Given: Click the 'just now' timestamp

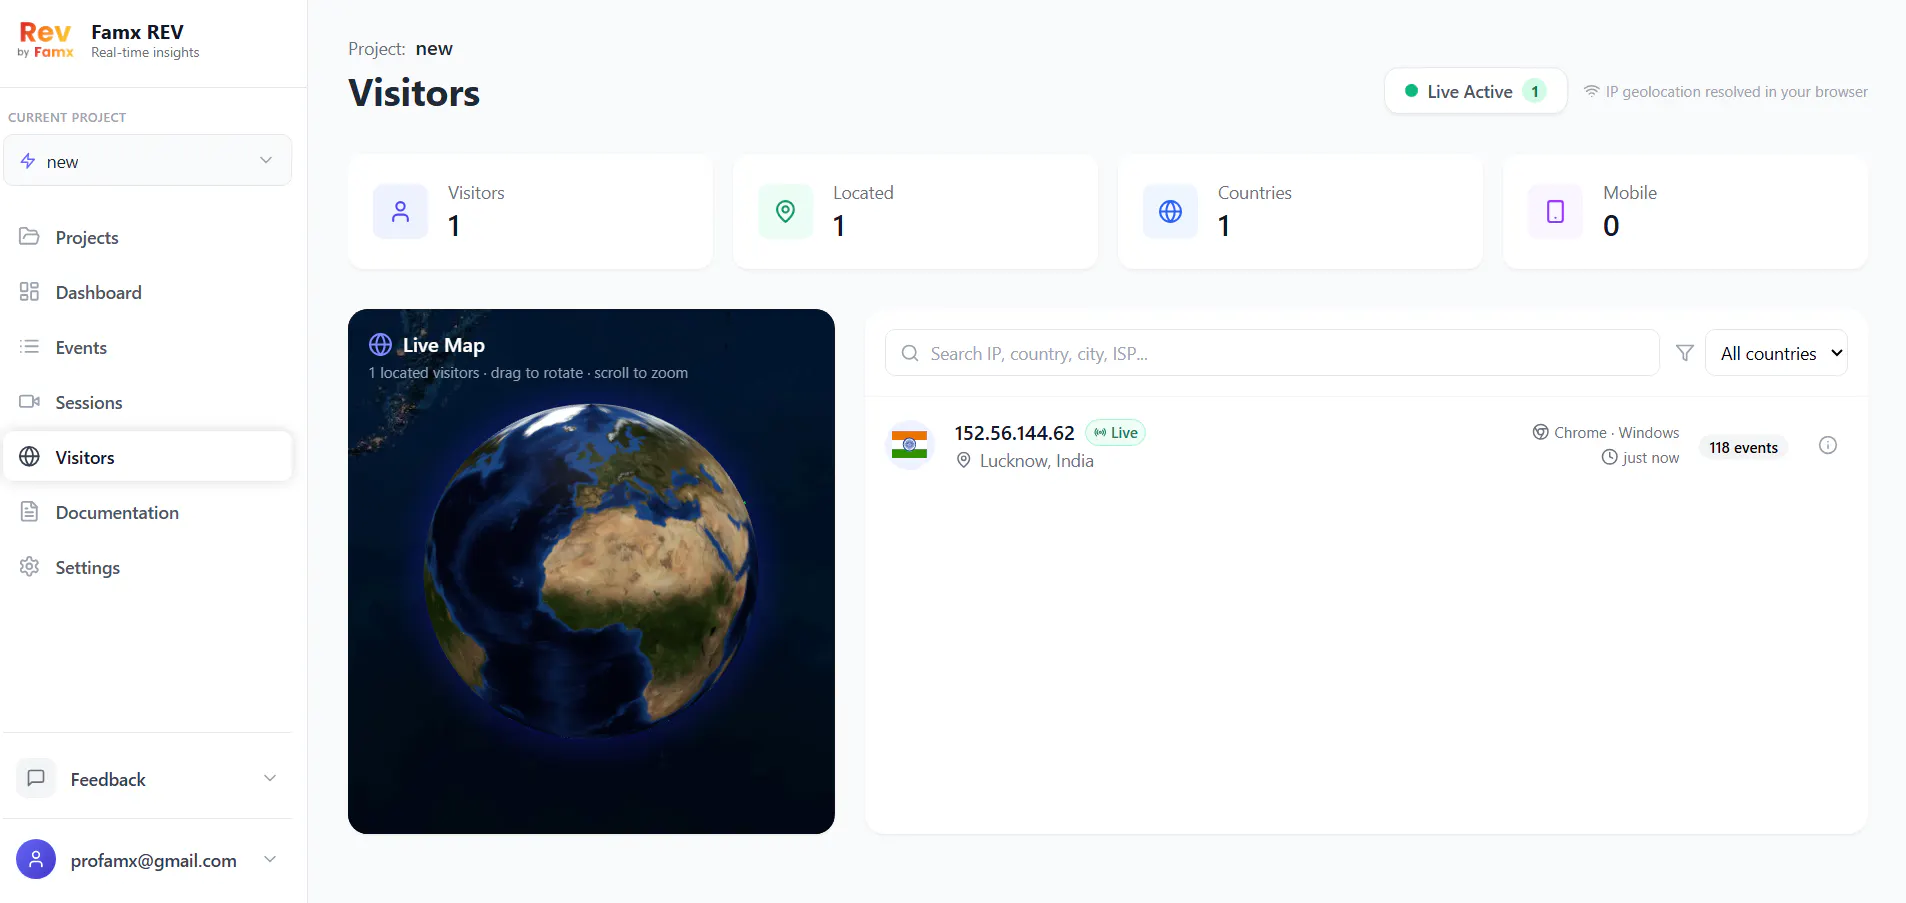Looking at the screenshot, I should coord(1650,457).
